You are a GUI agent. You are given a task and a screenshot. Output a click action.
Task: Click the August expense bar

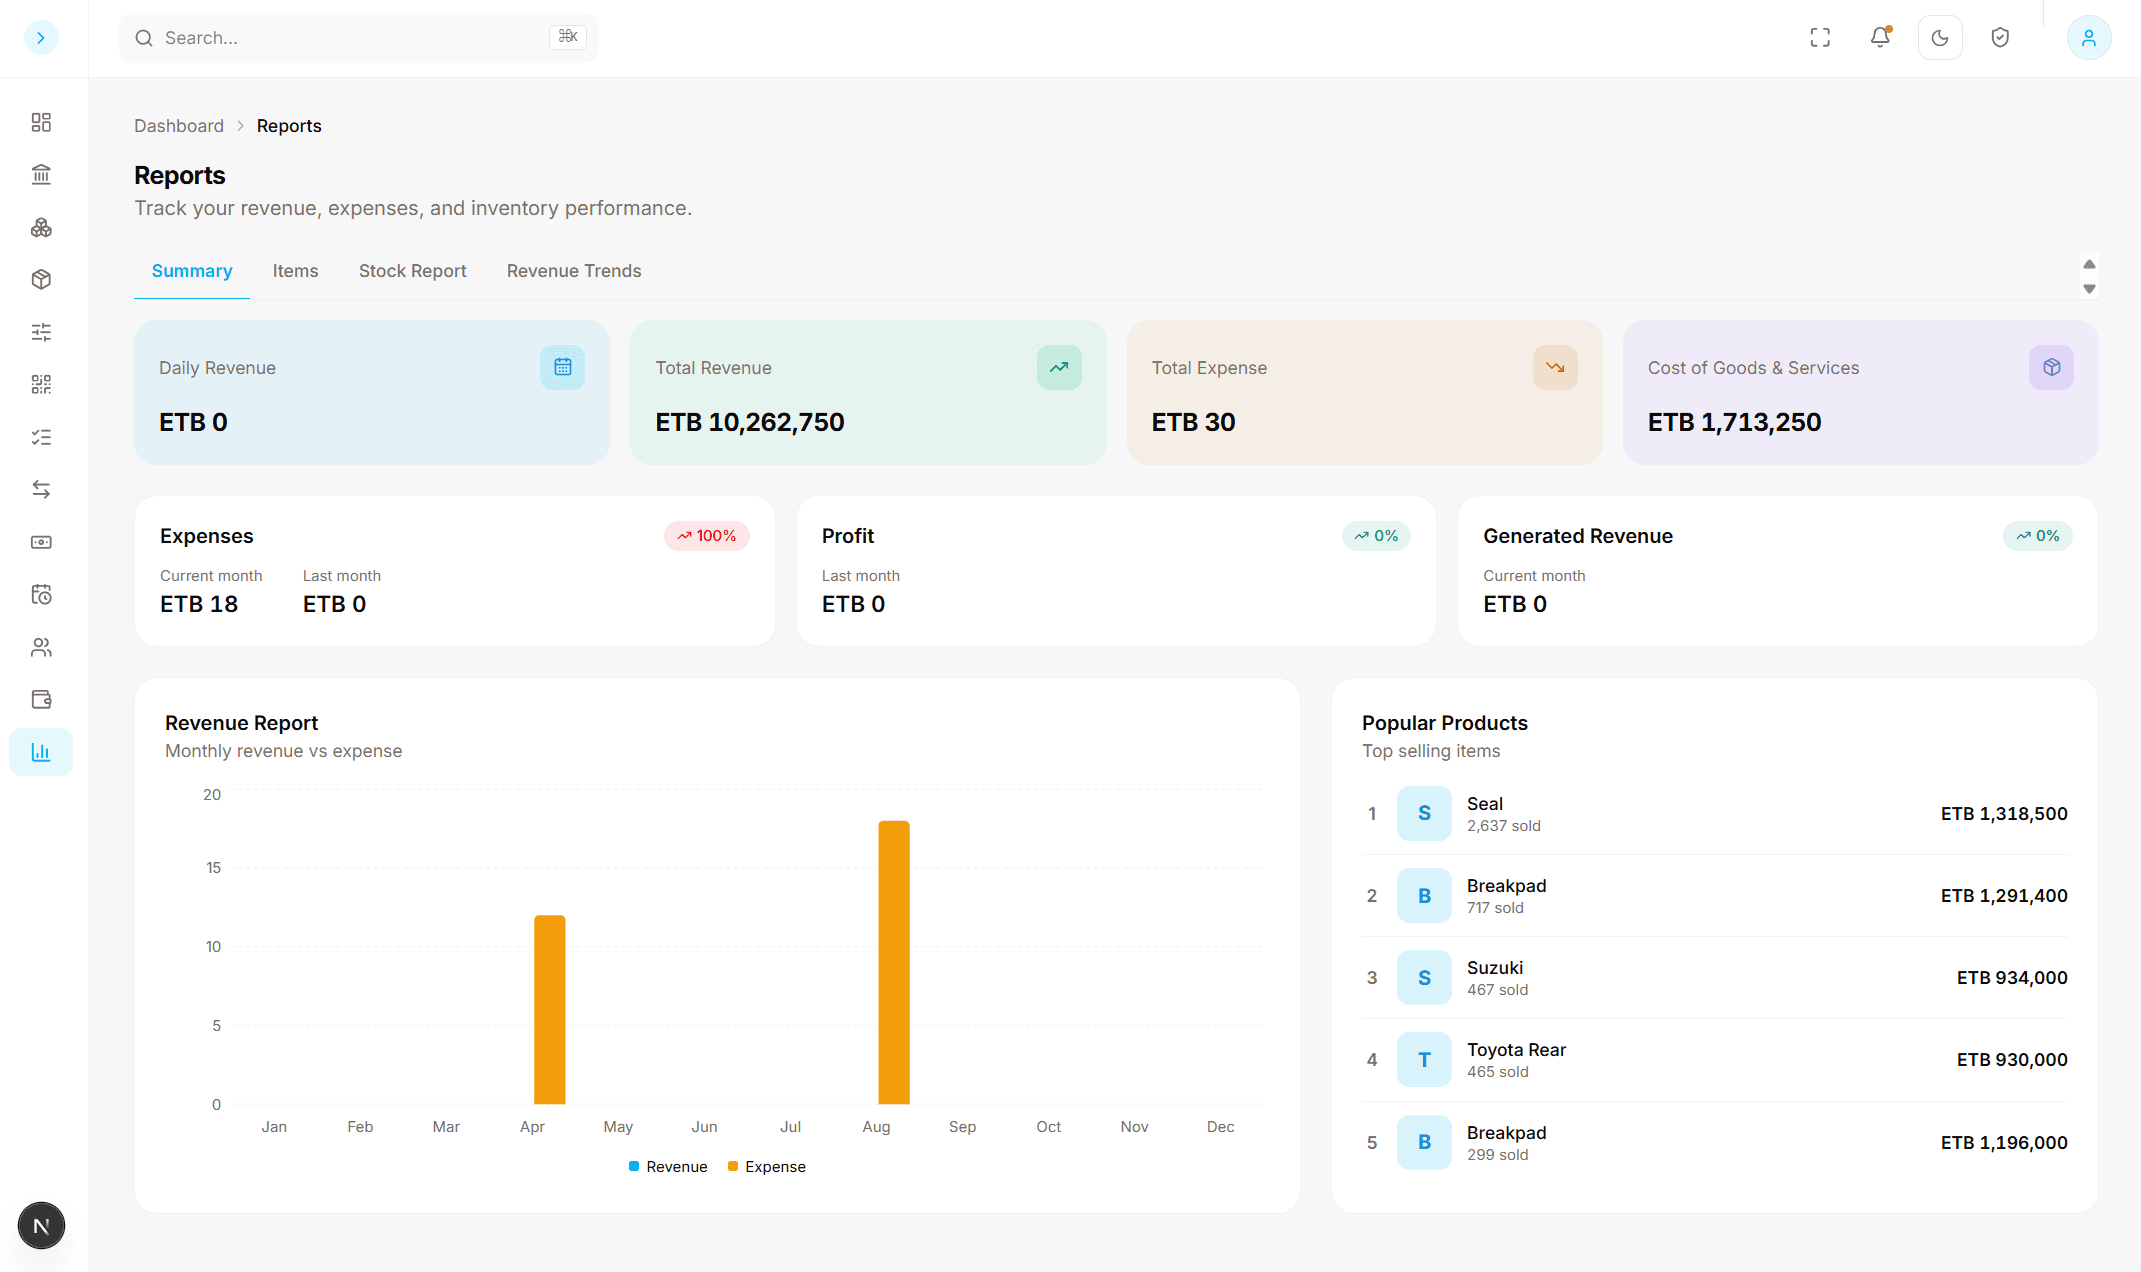click(x=894, y=962)
